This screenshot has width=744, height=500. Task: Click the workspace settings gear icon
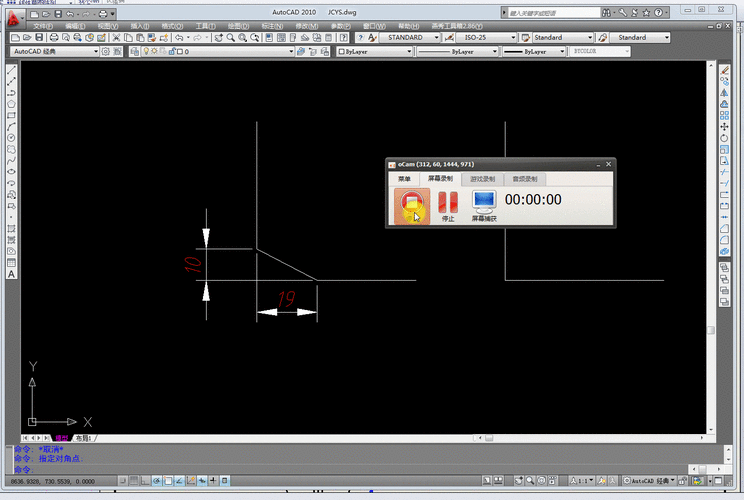[x=106, y=51]
